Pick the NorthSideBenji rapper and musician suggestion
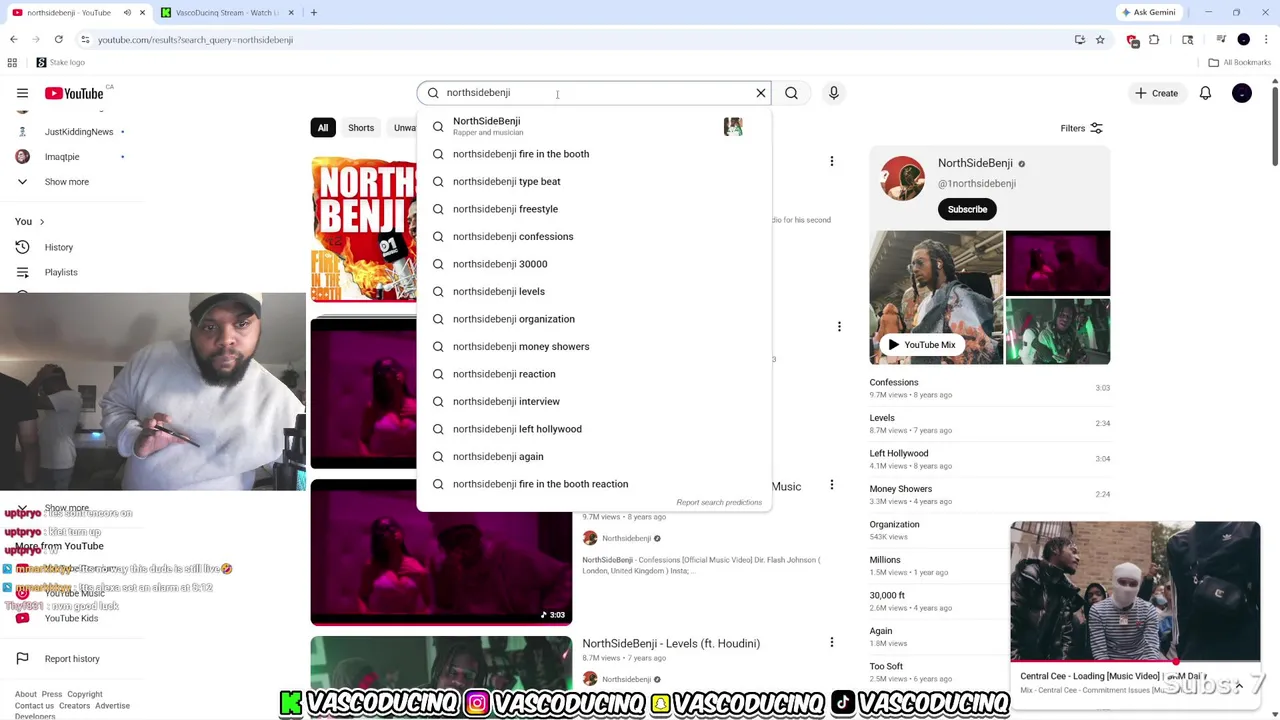 coord(594,126)
